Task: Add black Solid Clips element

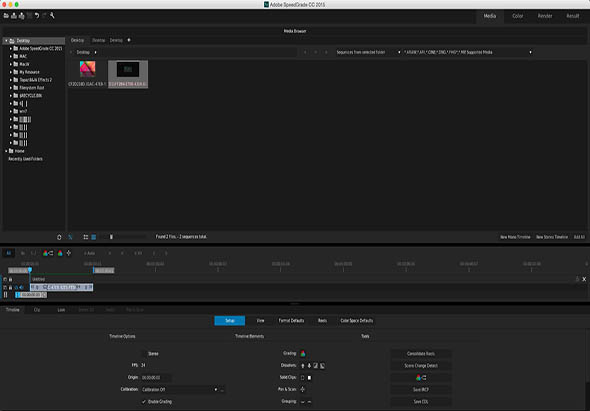Action: click(303, 378)
